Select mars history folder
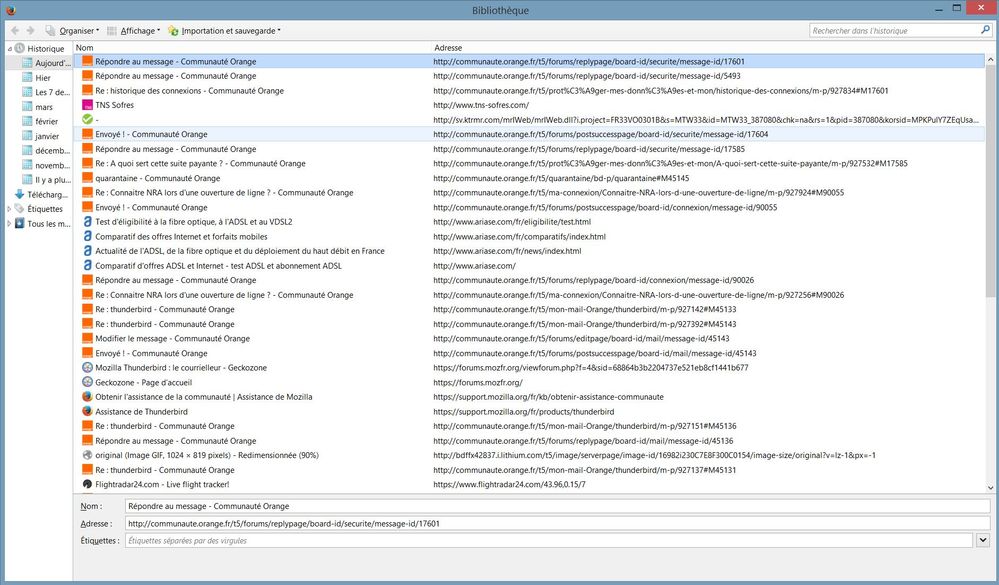 (38, 107)
